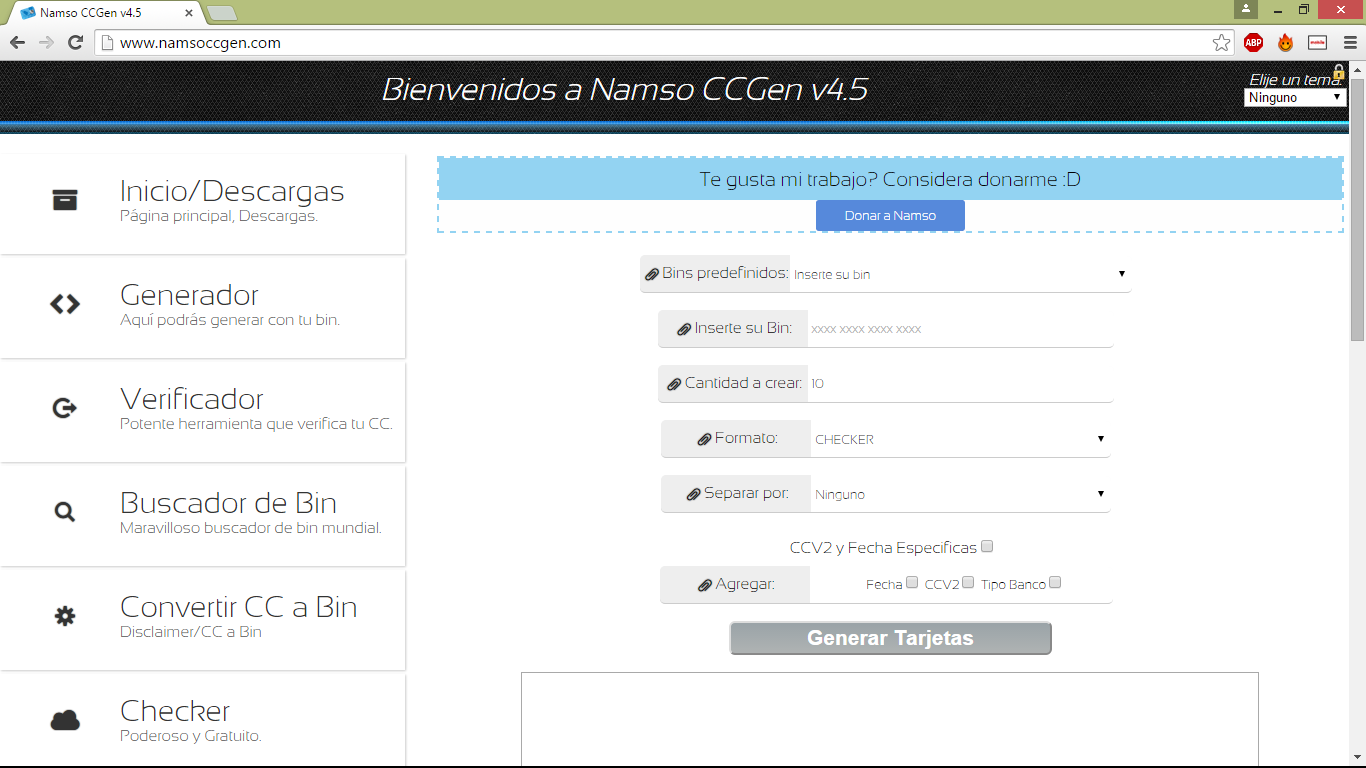Enable the CCV2 y Fecha Especificas checkbox
The height and width of the screenshot is (768, 1366).
click(987, 547)
